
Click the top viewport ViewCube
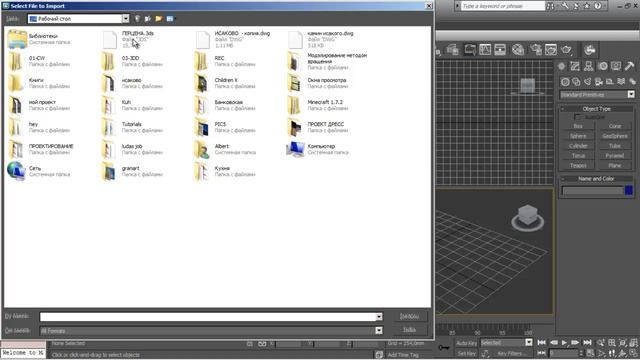pos(527,87)
